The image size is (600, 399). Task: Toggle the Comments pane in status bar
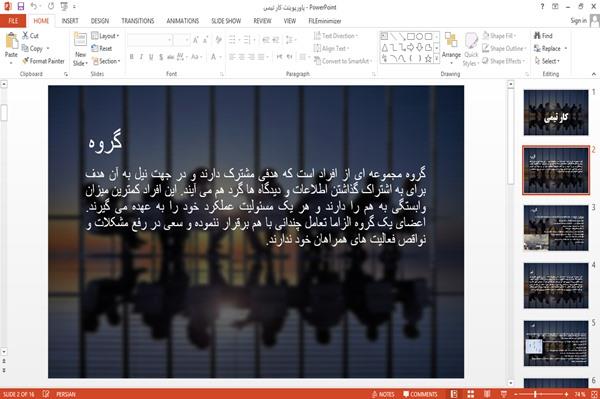click(420, 394)
